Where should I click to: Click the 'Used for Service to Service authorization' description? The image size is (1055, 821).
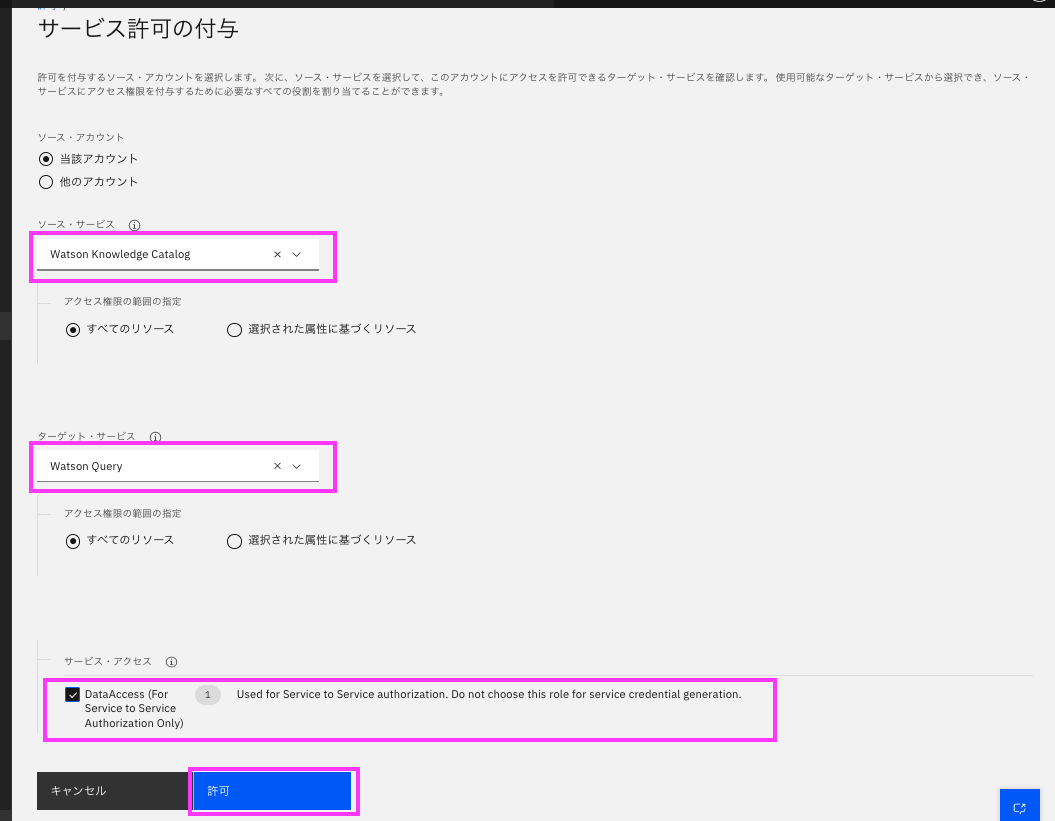click(x=488, y=694)
